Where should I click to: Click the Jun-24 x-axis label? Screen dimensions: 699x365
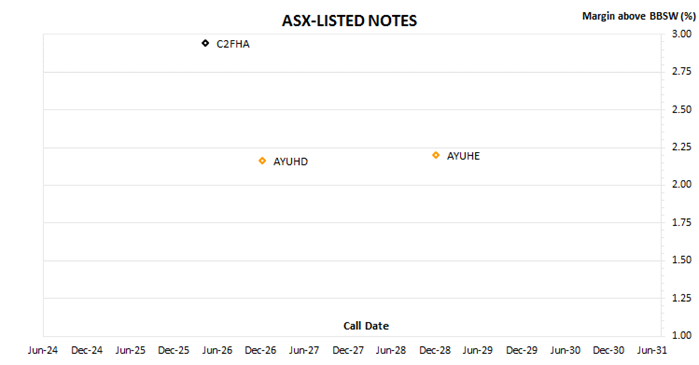click(43, 350)
